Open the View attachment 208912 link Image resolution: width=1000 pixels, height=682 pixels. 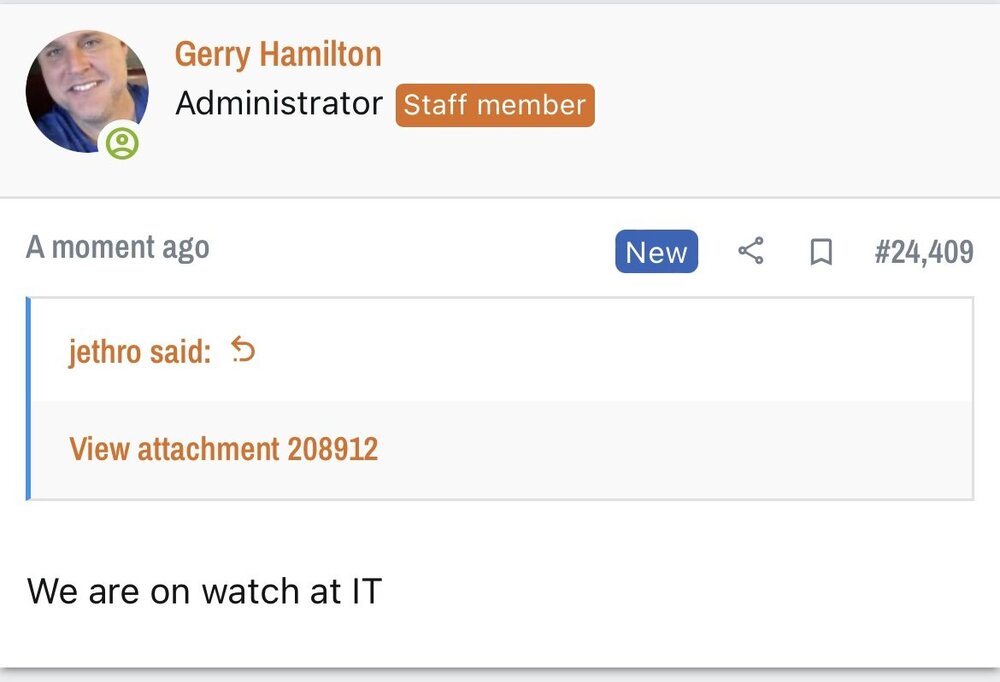(x=224, y=449)
